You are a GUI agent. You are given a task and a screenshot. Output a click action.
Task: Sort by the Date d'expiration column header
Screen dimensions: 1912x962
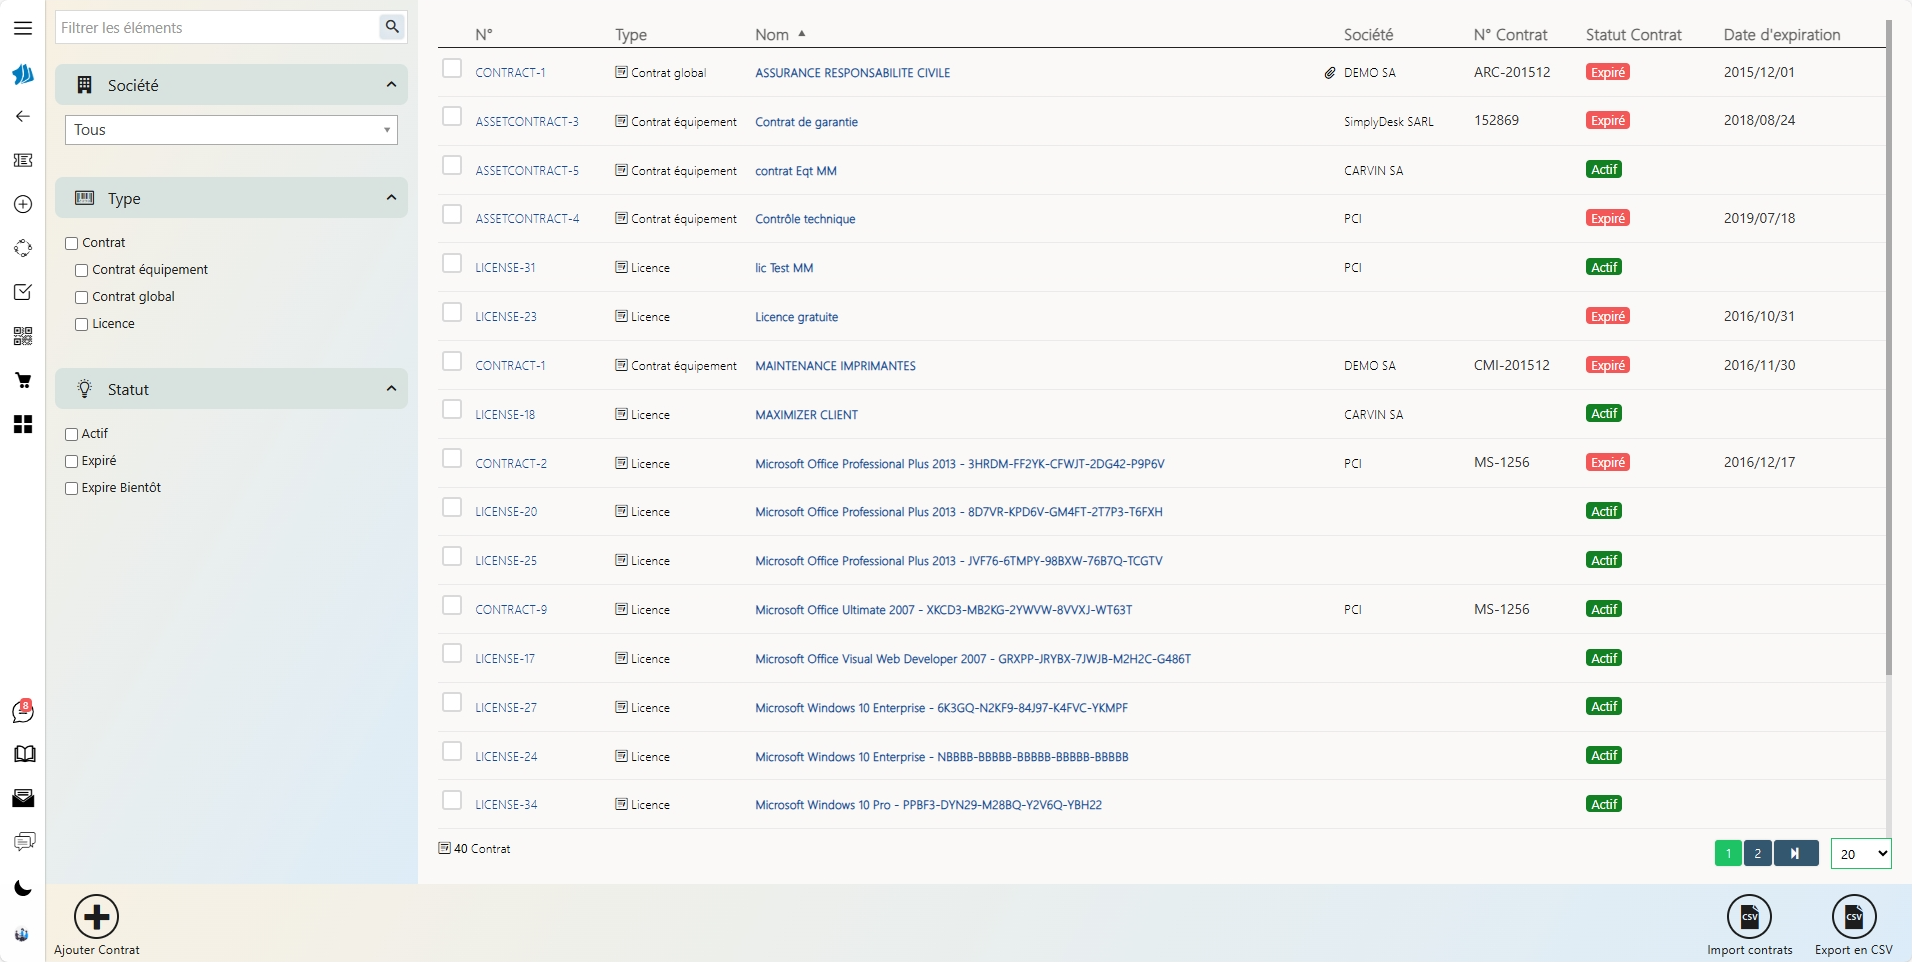tap(1781, 35)
